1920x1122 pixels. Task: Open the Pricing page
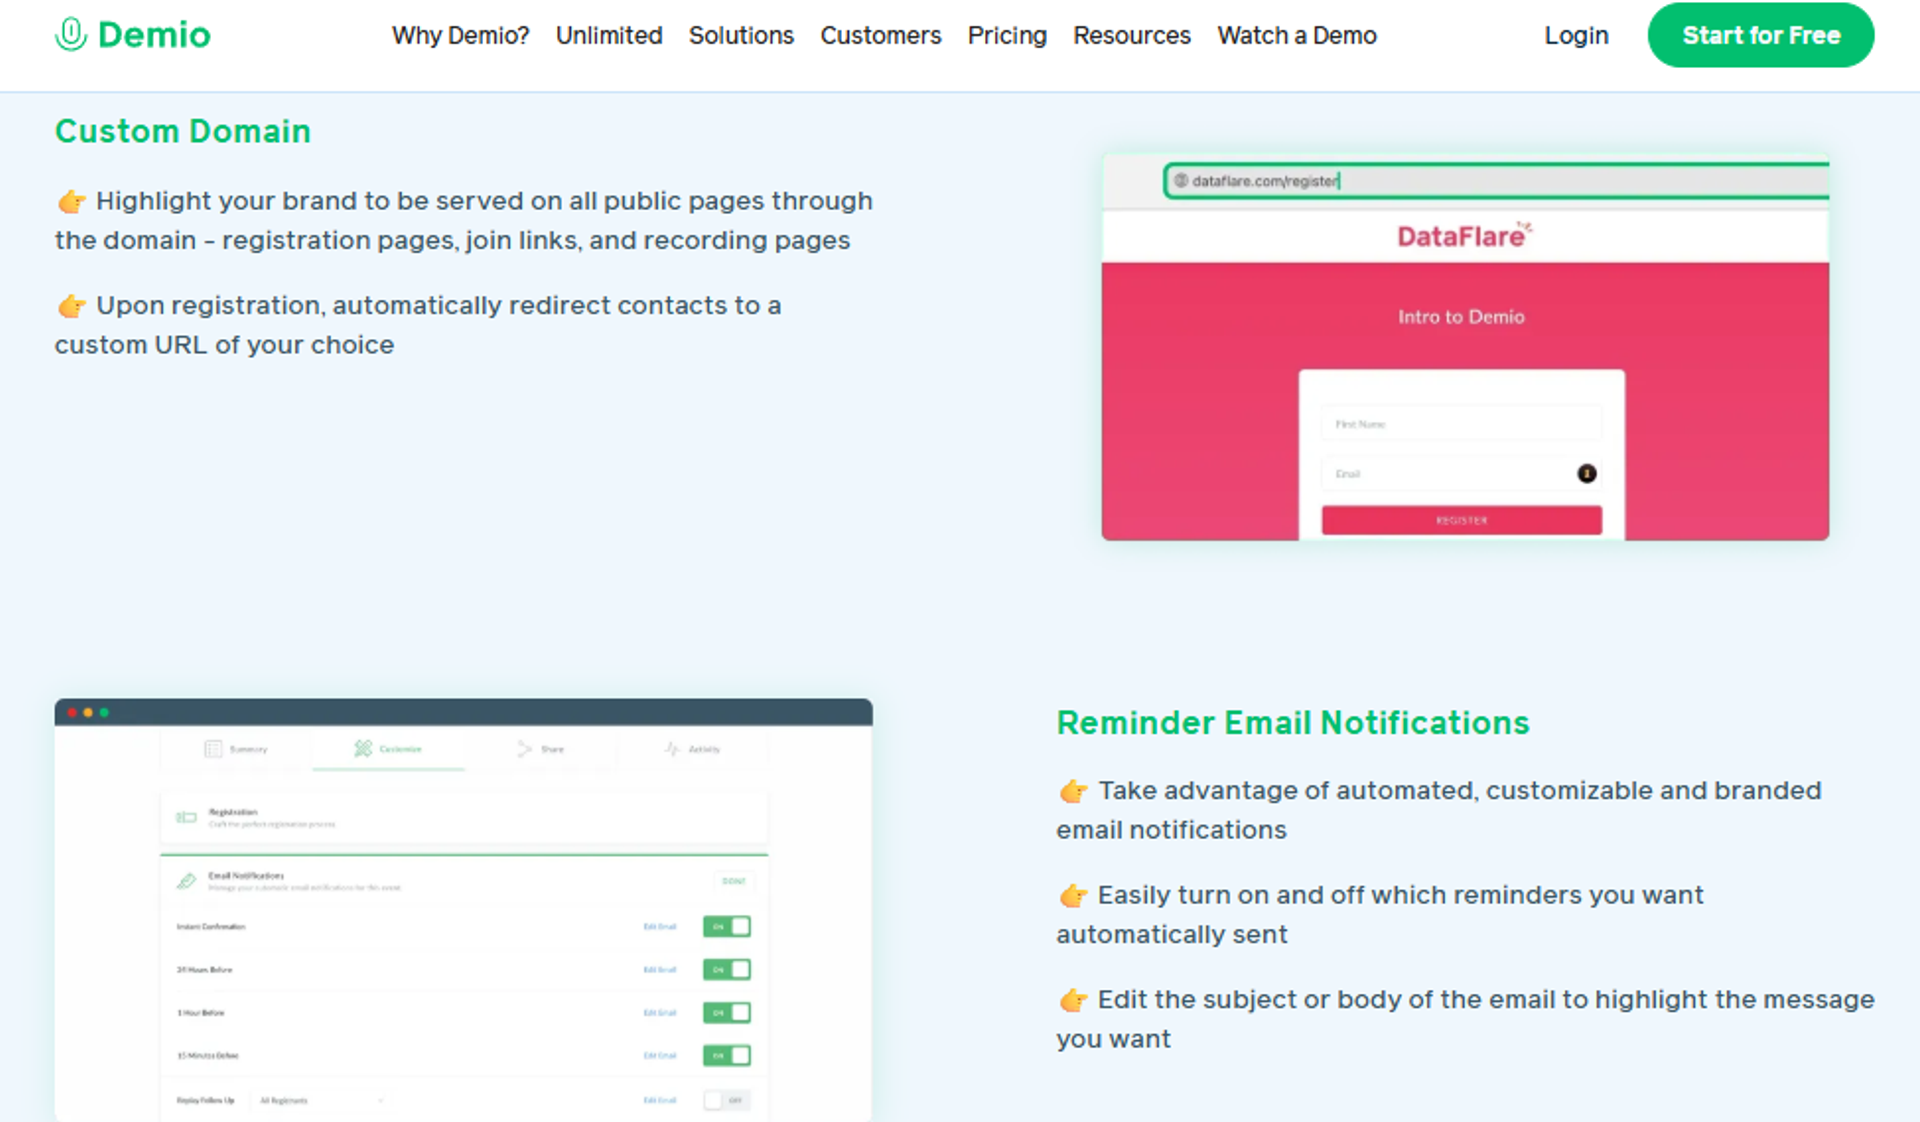(1007, 36)
